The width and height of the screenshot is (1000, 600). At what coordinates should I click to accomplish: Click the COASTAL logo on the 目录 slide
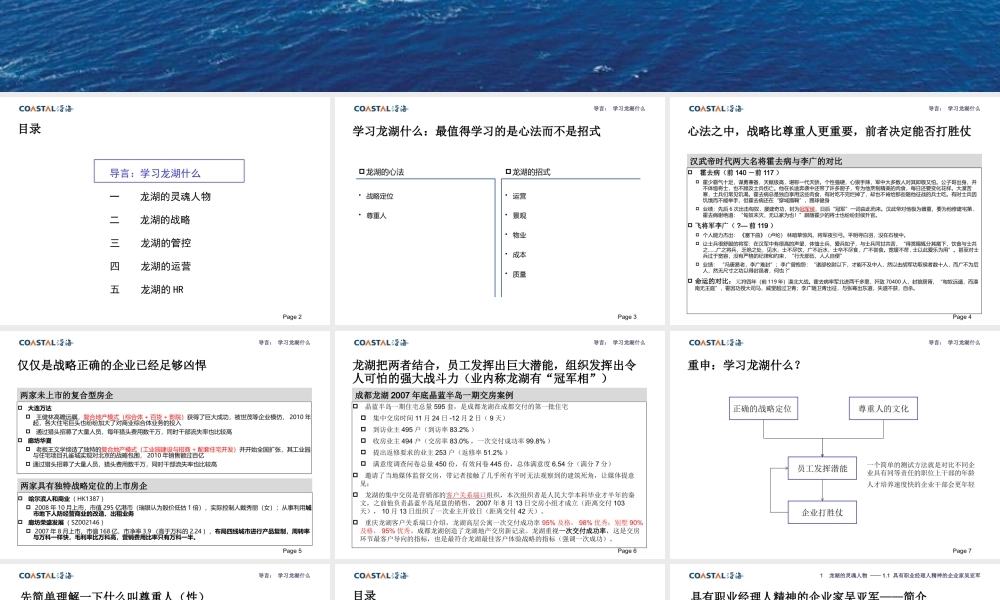pyautogui.click(x=46, y=109)
